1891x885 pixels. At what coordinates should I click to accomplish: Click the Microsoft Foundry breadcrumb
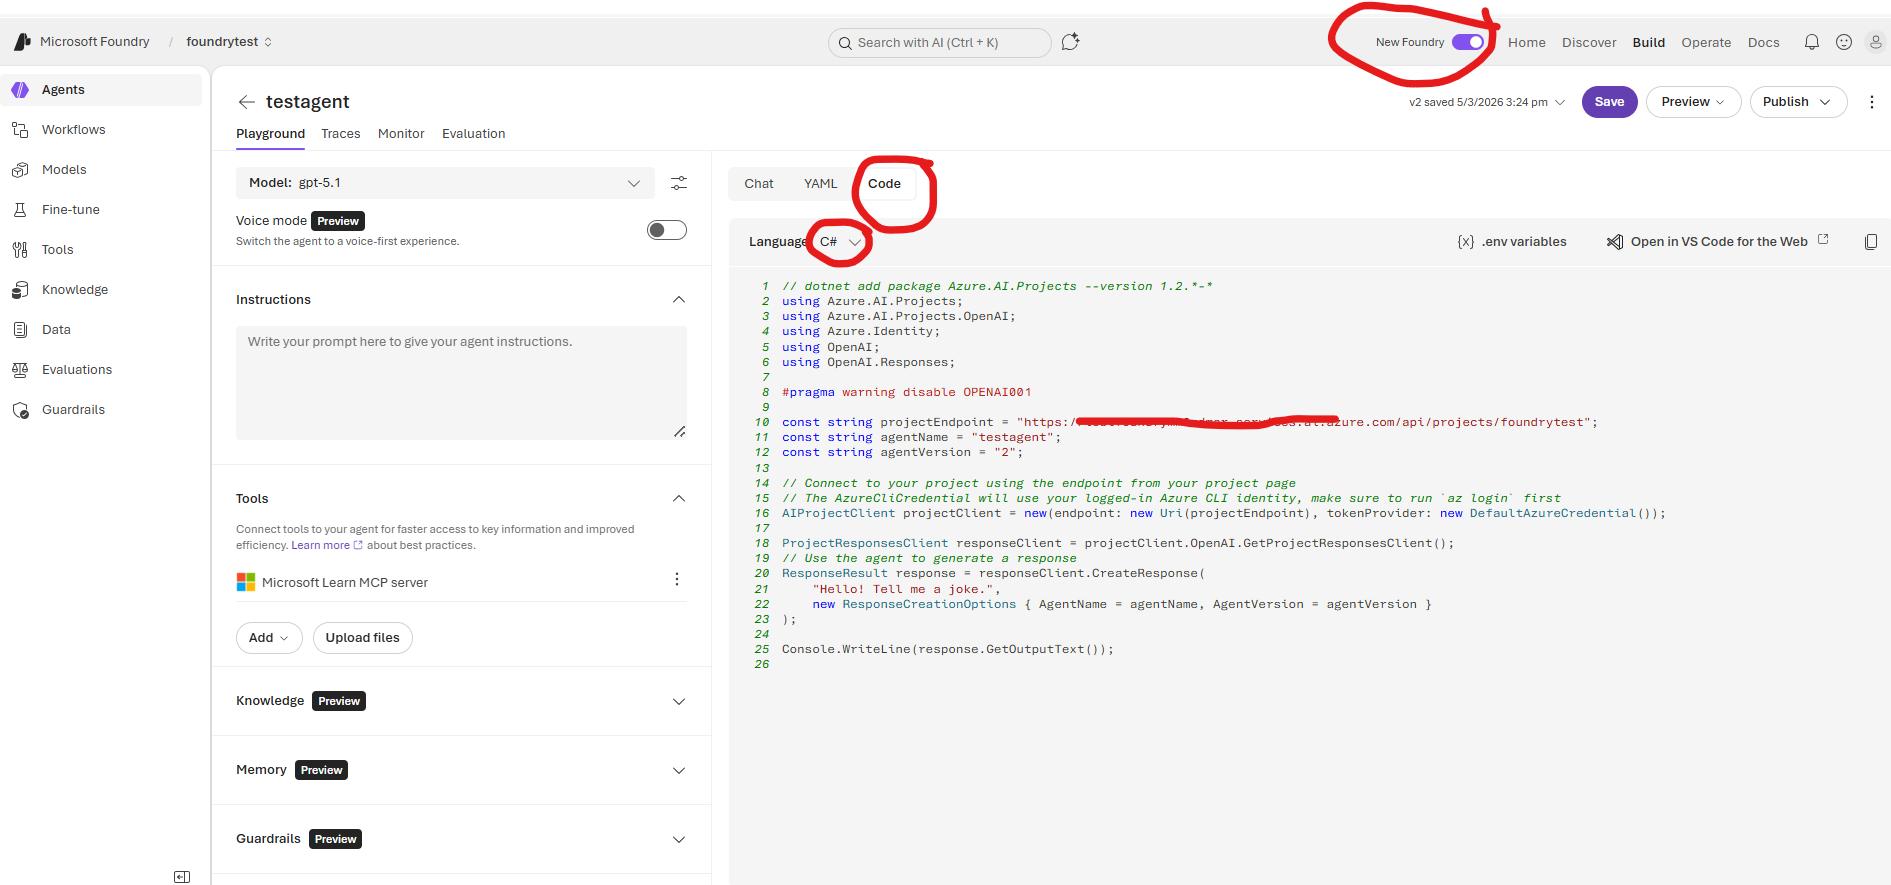click(94, 42)
